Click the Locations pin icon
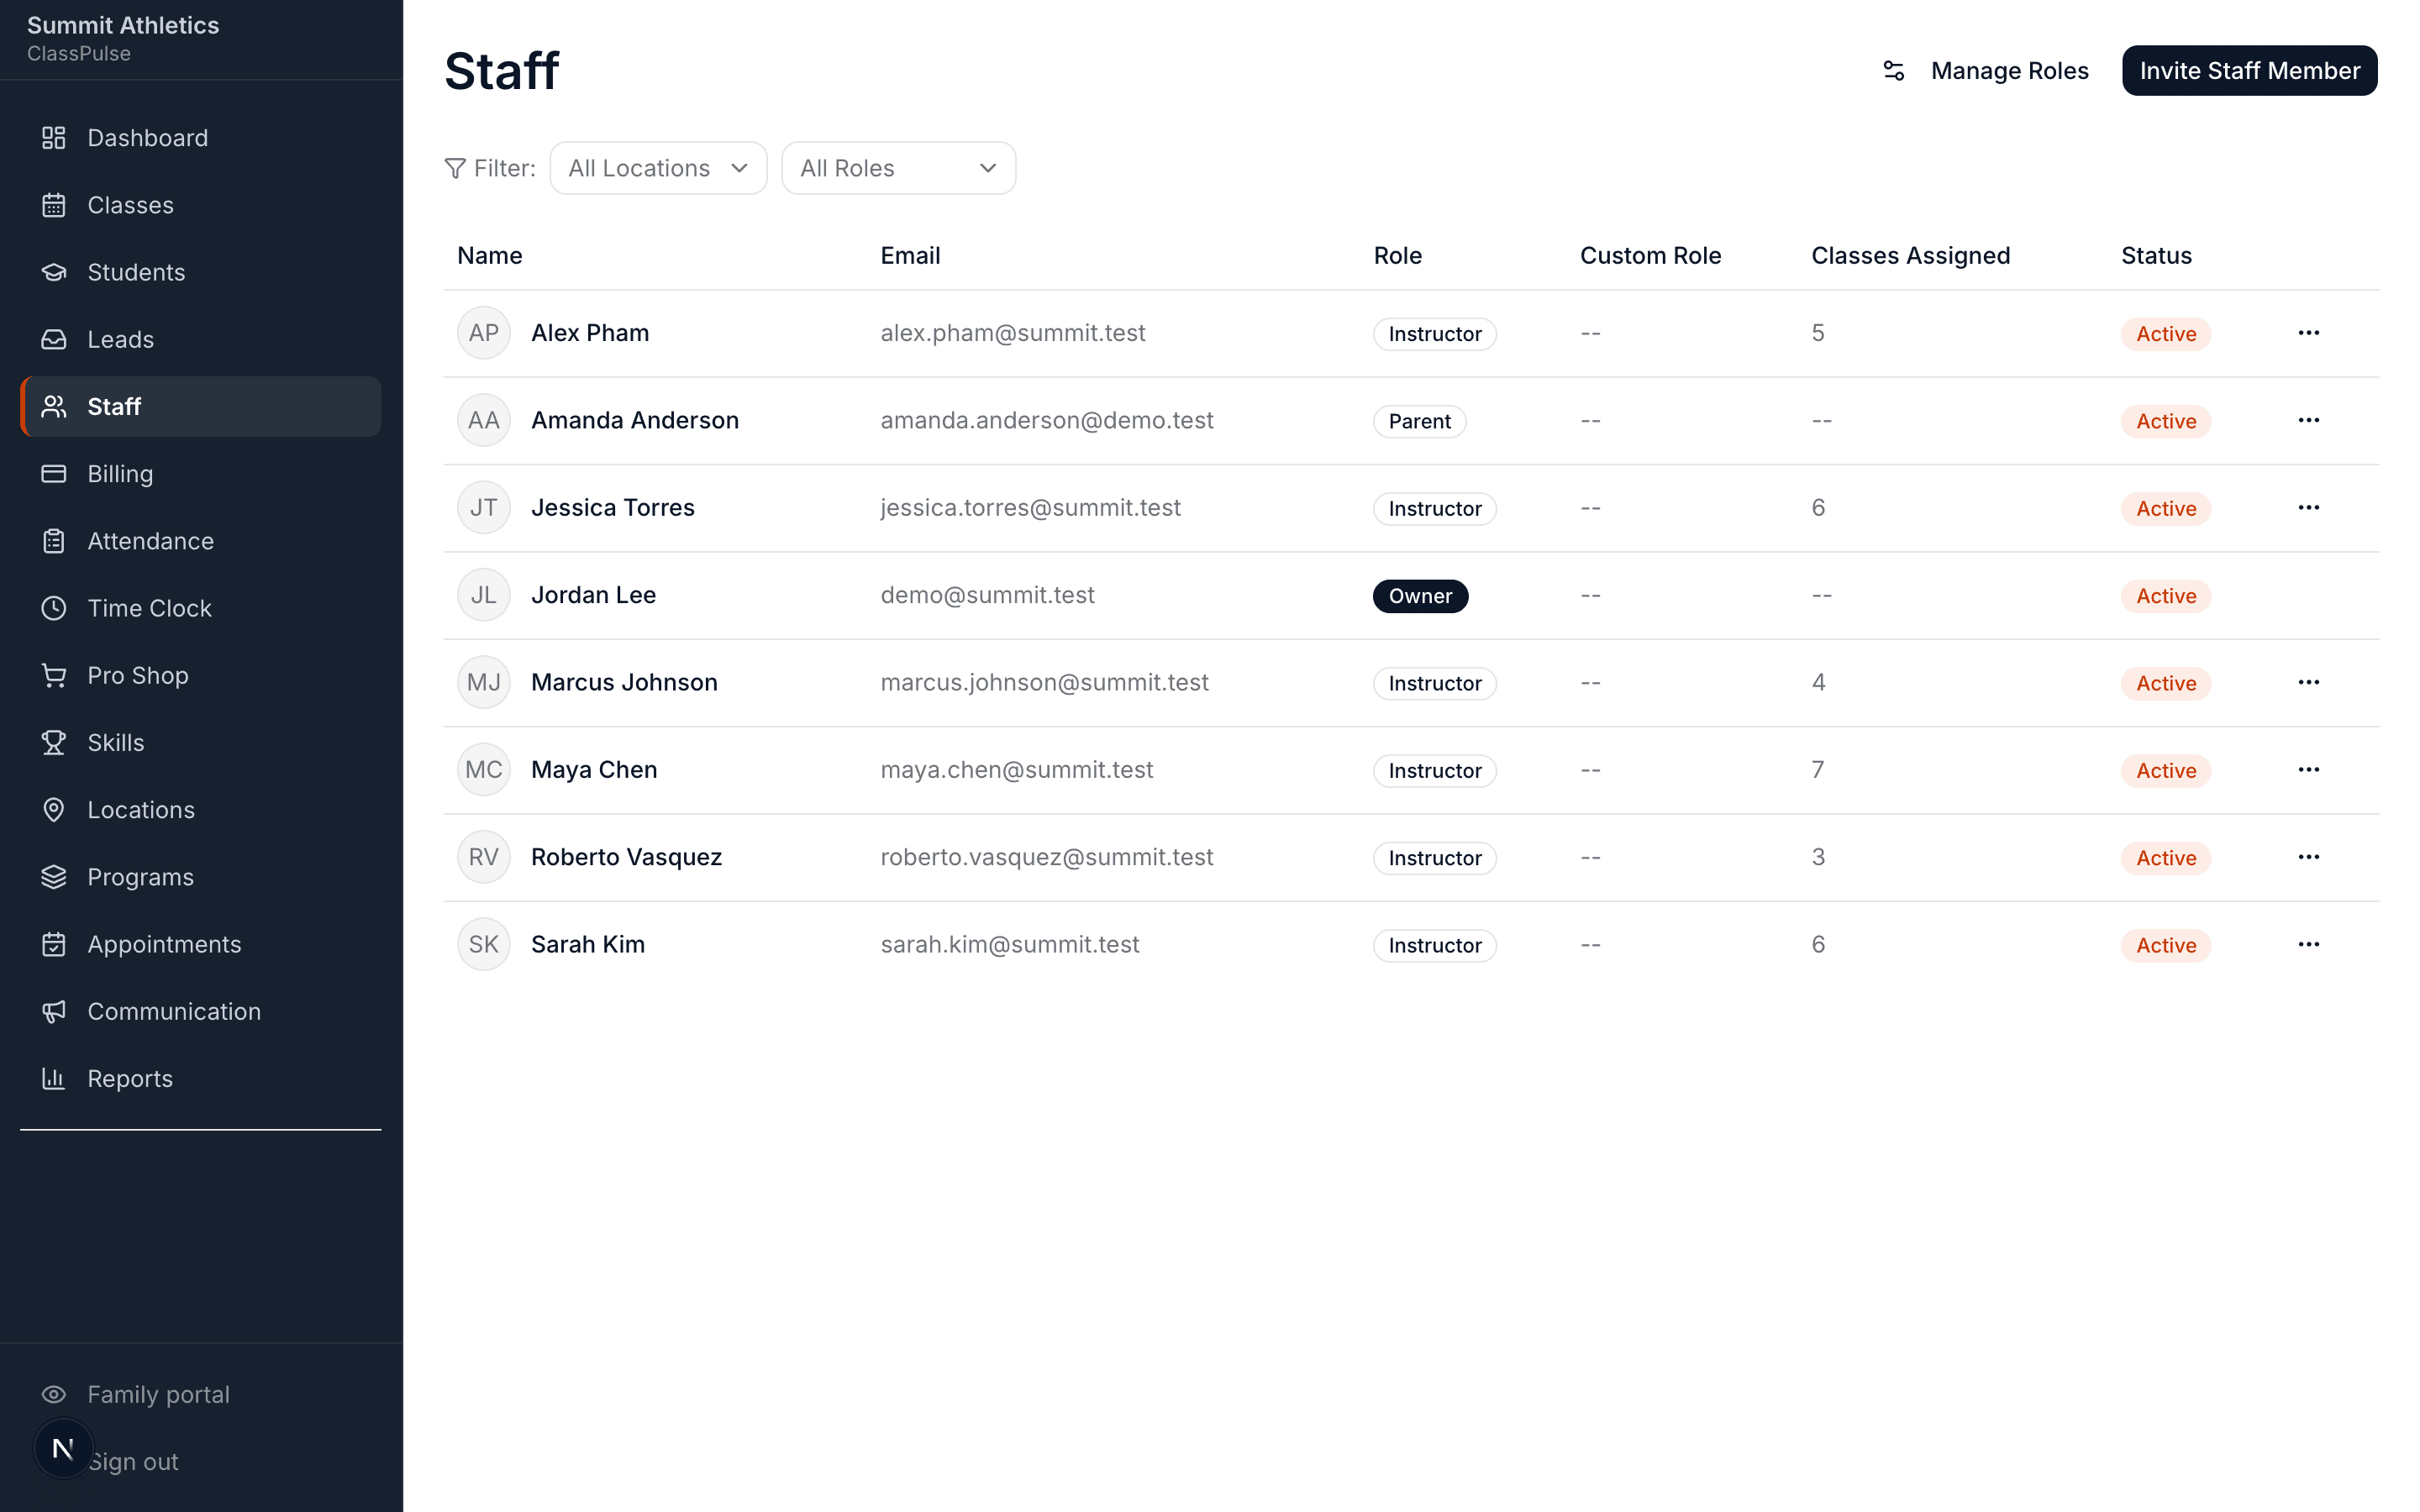 (x=54, y=809)
